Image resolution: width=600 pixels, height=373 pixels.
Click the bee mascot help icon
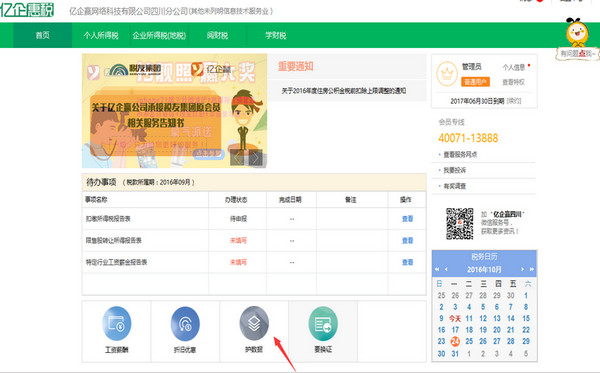[x=577, y=33]
